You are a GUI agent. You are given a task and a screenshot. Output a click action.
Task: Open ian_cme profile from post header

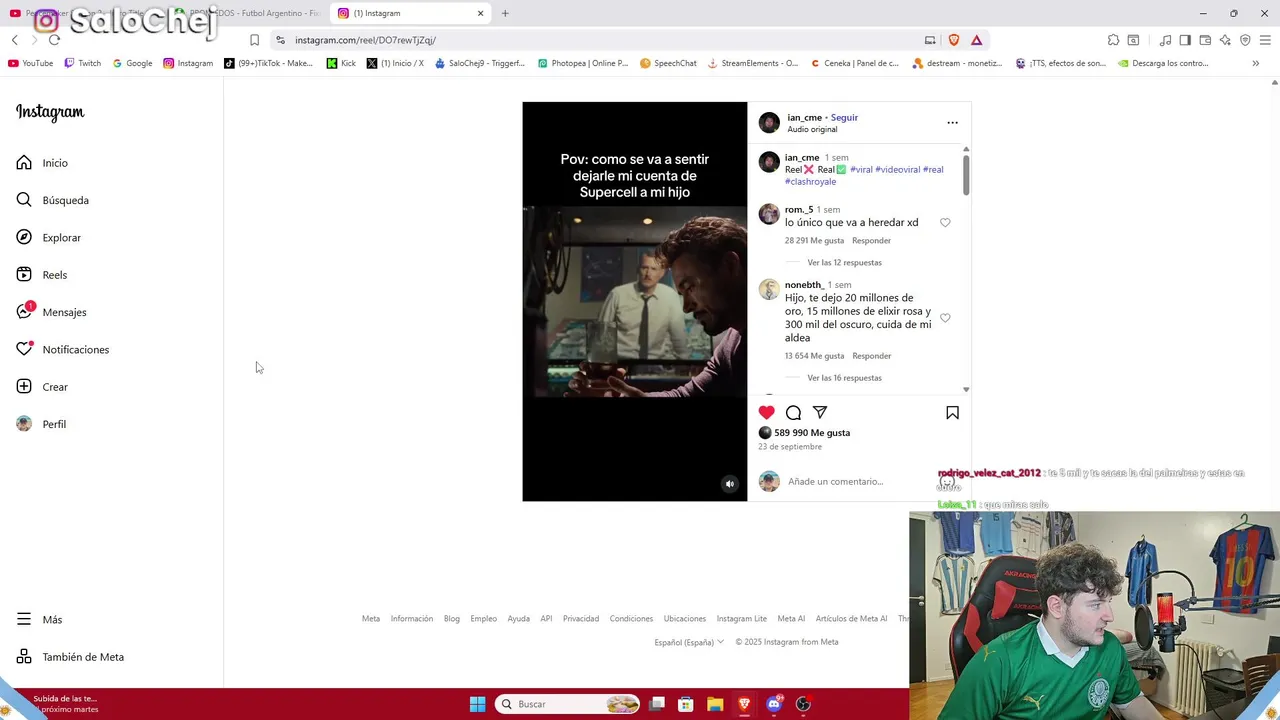pyautogui.click(x=804, y=117)
